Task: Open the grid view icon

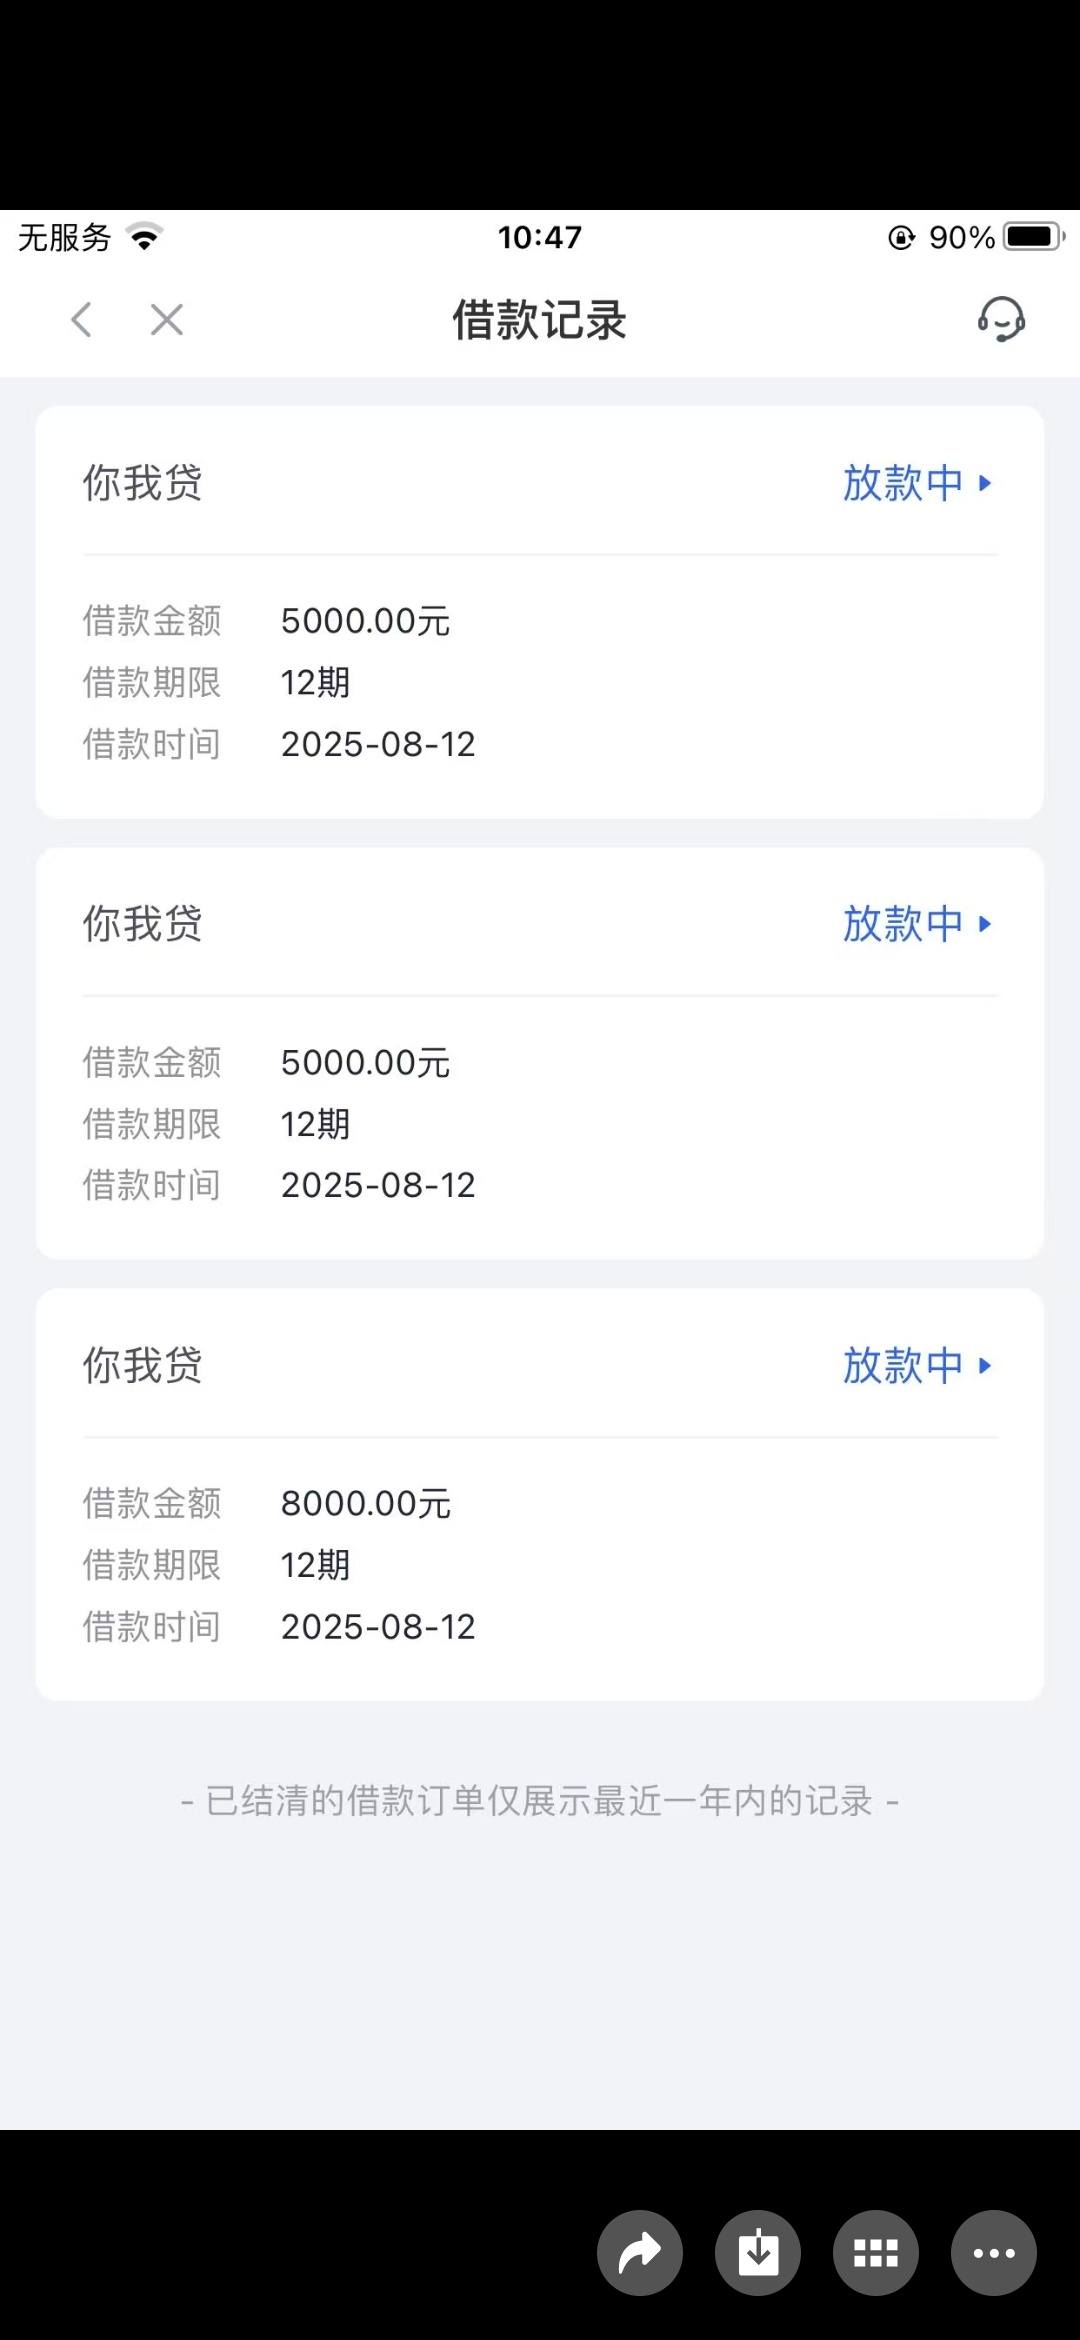Action: 876,2253
